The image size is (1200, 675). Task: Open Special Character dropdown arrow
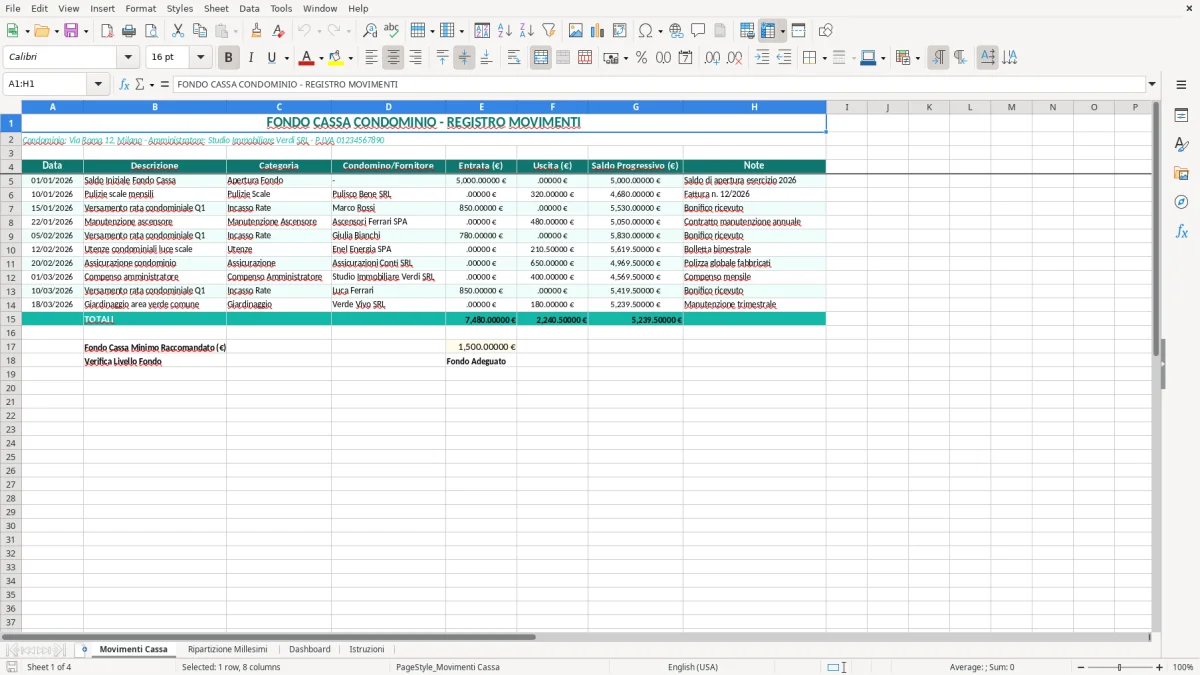[661, 31]
